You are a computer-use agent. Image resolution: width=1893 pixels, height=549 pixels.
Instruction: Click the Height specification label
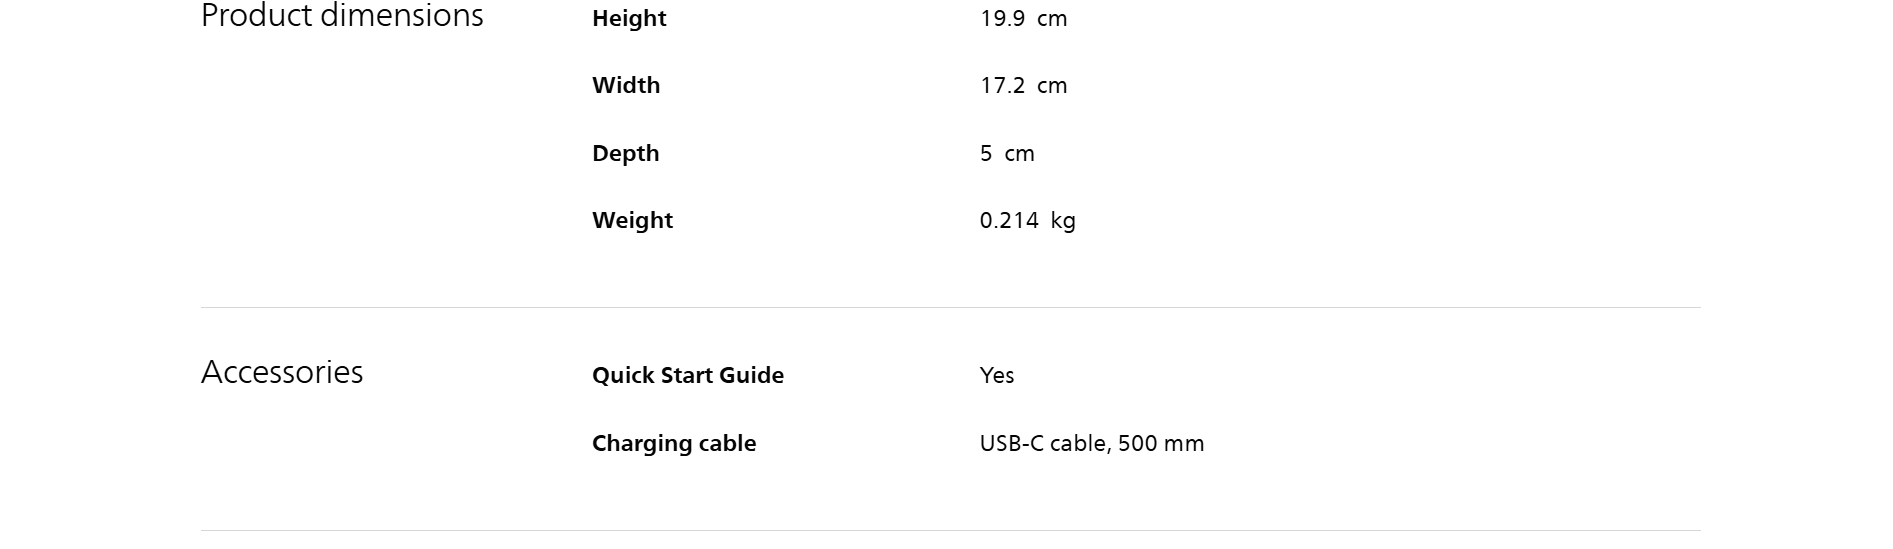[x=629, y=19]
